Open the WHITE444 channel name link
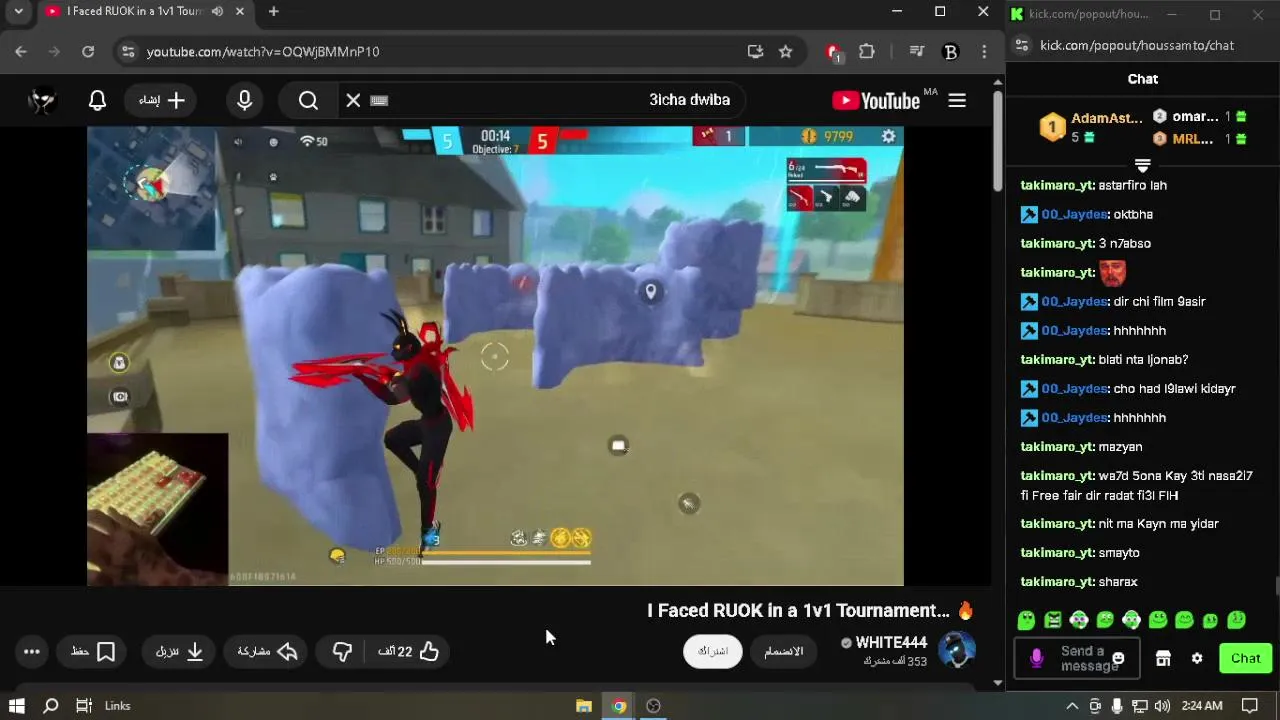This screenshot has width=1280, height=720. pyautogui.click(x=891, y=643)
